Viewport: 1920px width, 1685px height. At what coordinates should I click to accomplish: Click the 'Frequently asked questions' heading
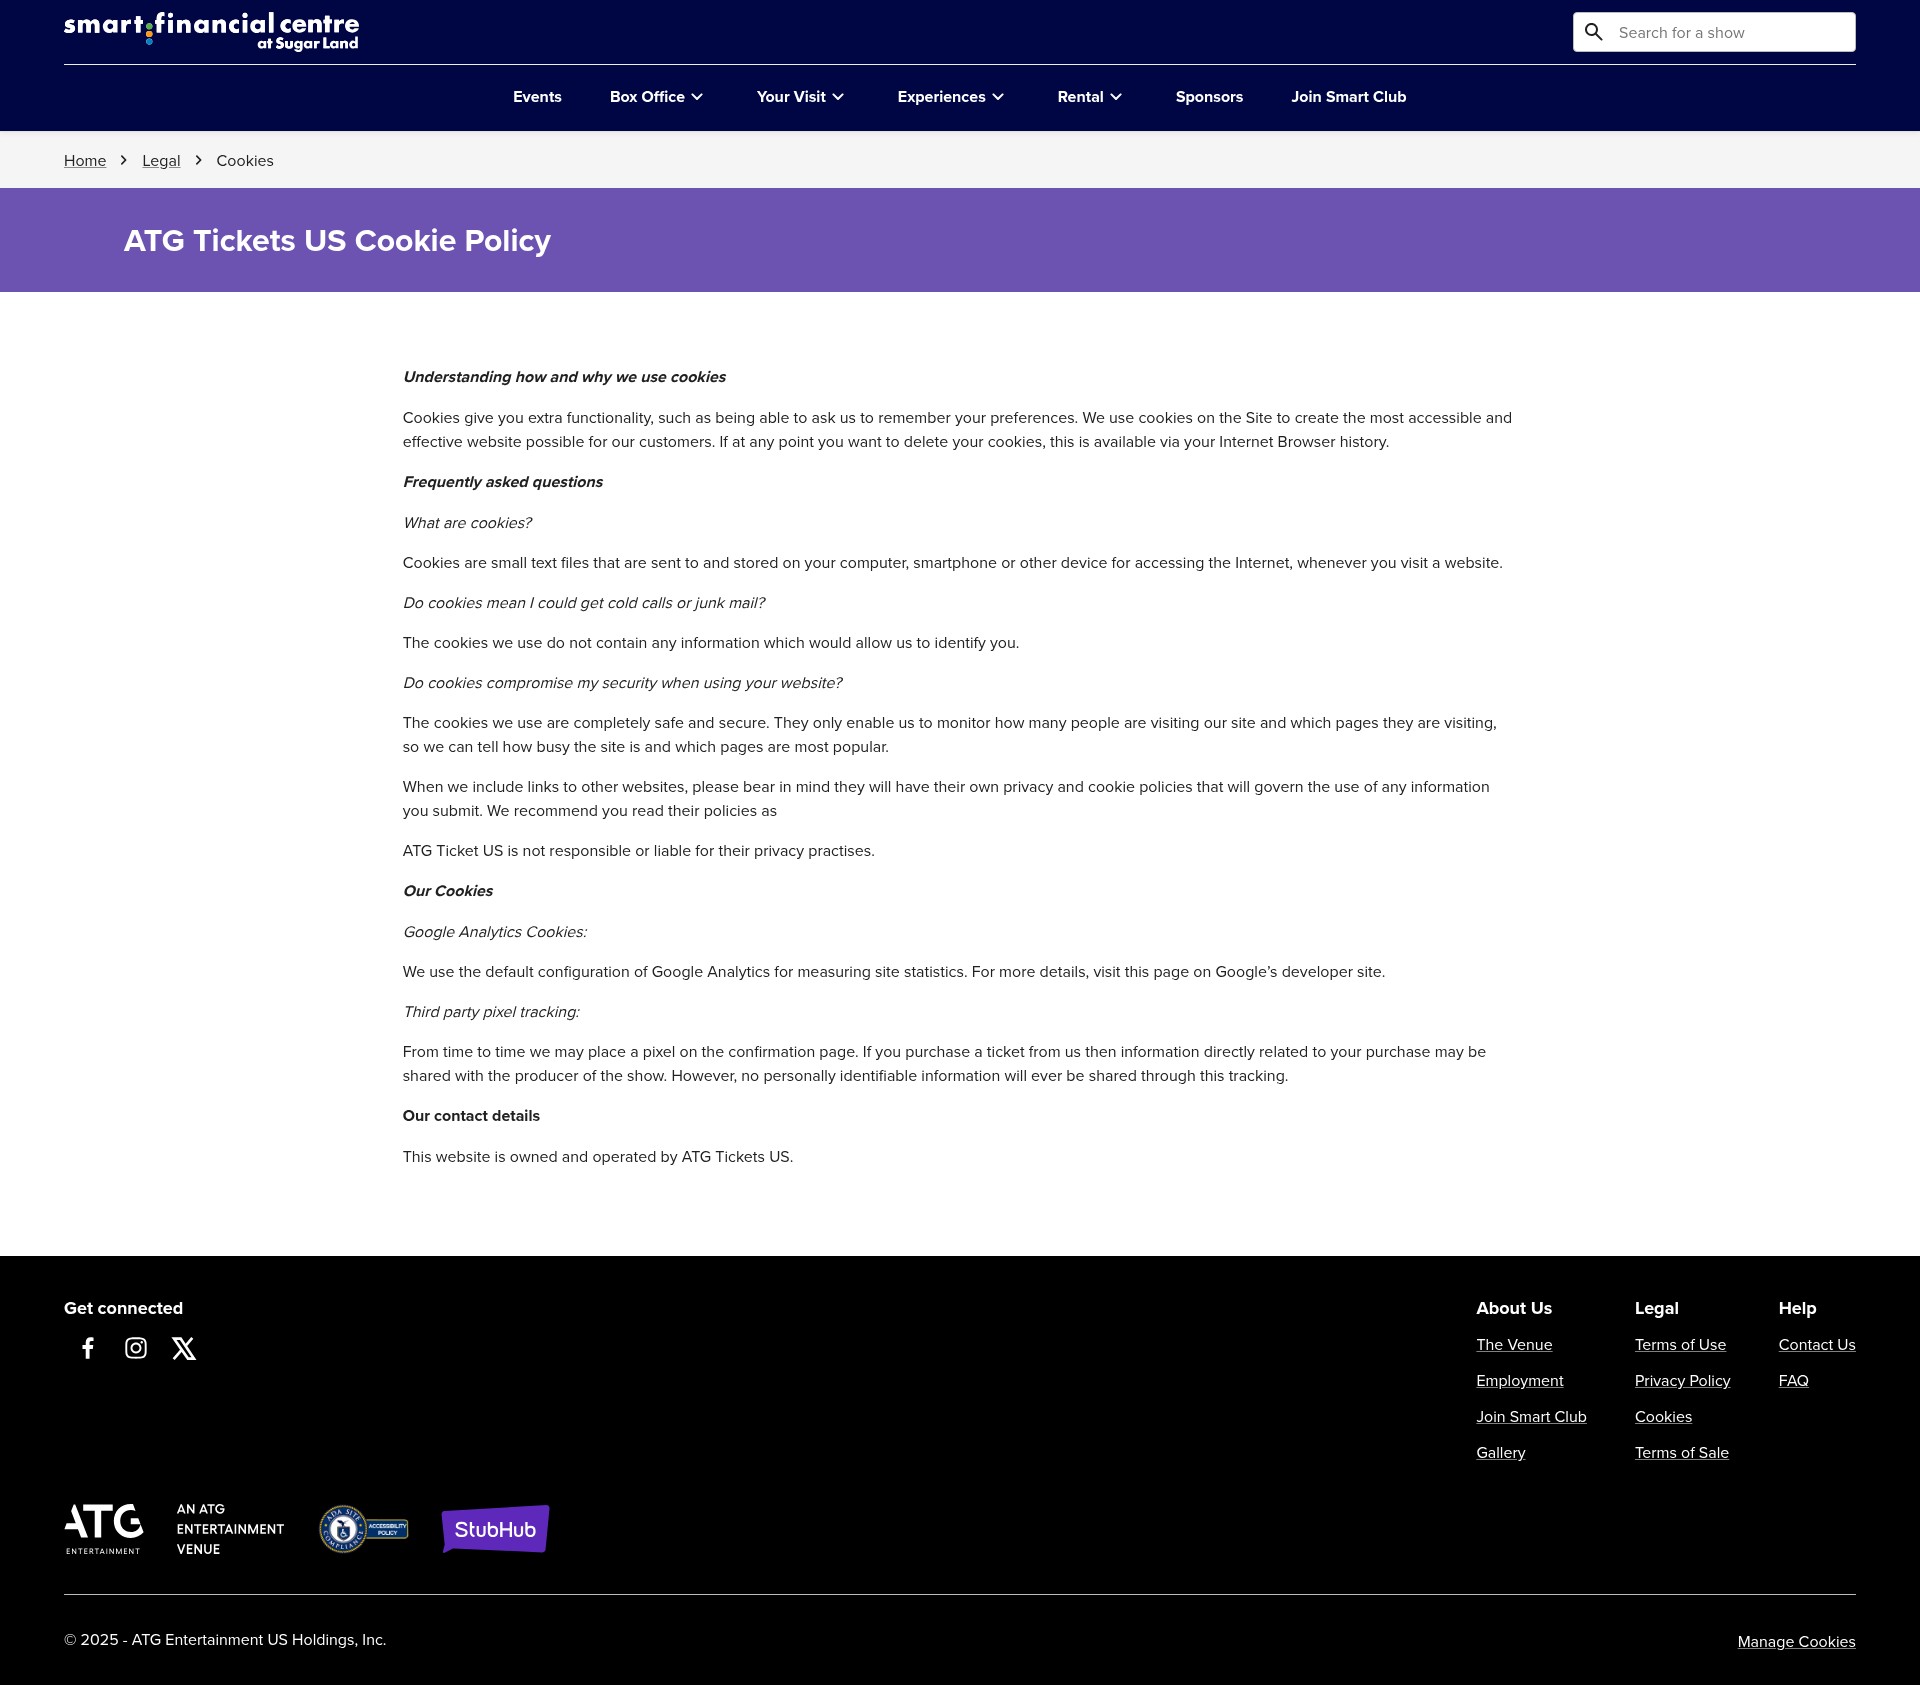pyautogui.click(x=503, y=482)
